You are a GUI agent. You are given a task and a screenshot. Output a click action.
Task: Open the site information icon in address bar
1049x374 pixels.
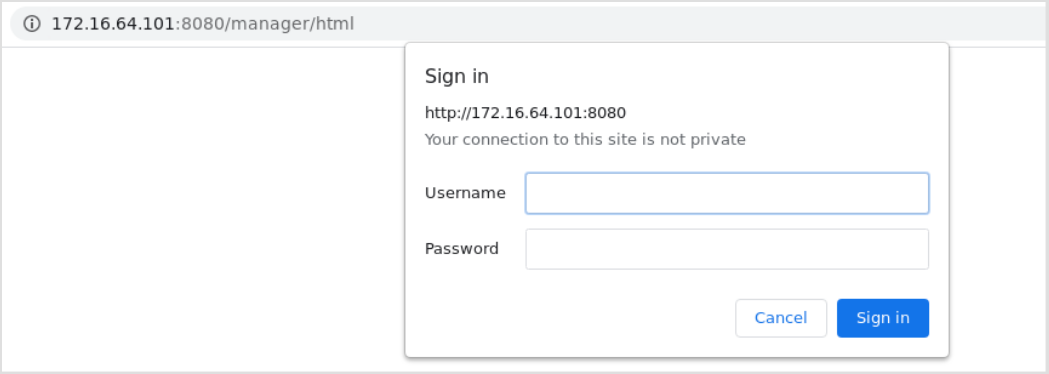point(31,24)
